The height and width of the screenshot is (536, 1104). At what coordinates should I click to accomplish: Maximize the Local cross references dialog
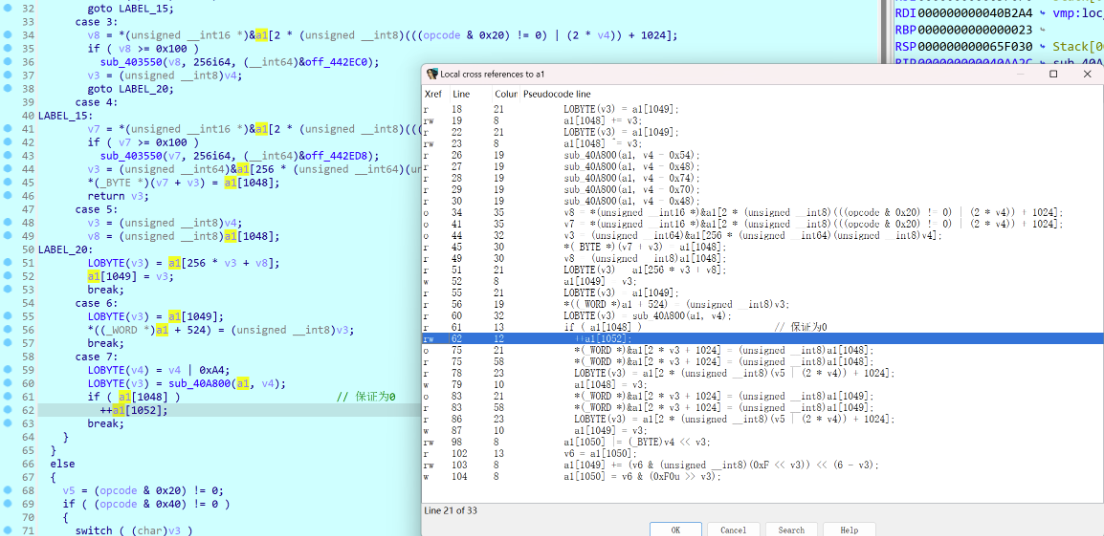click(x=1053, y=75)
